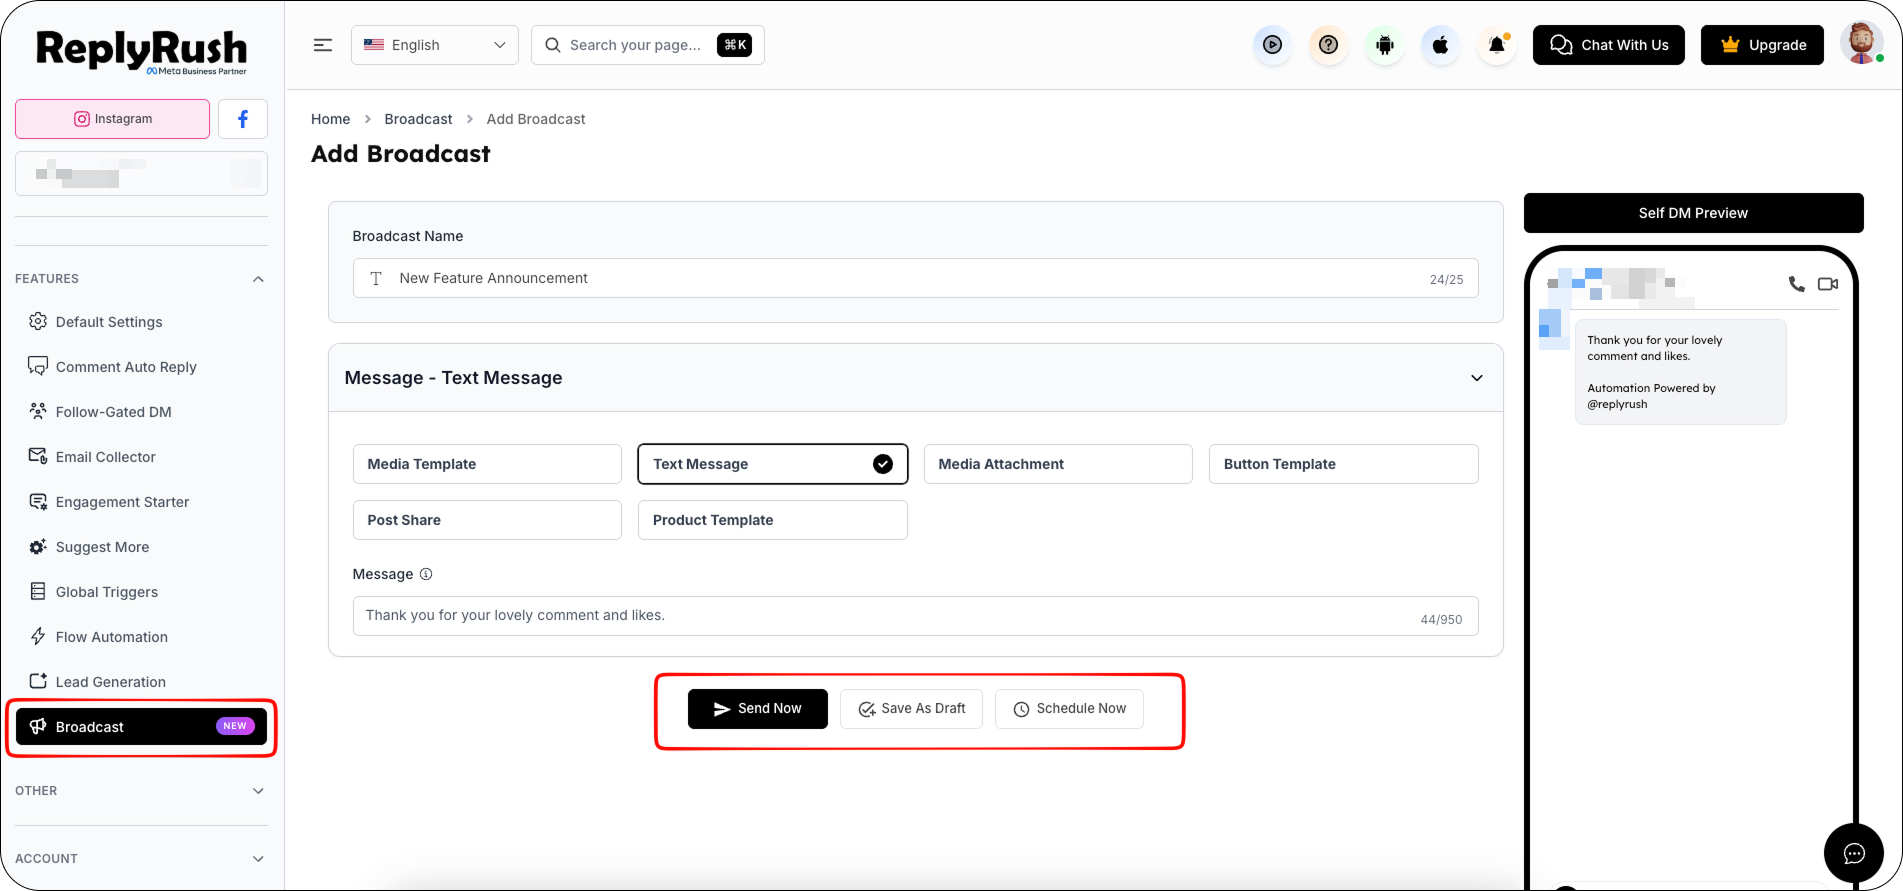Collapse the Message - Text Message panel
The height and width of the screenshot is (891, 1903).
click(x=1476, y=378)
